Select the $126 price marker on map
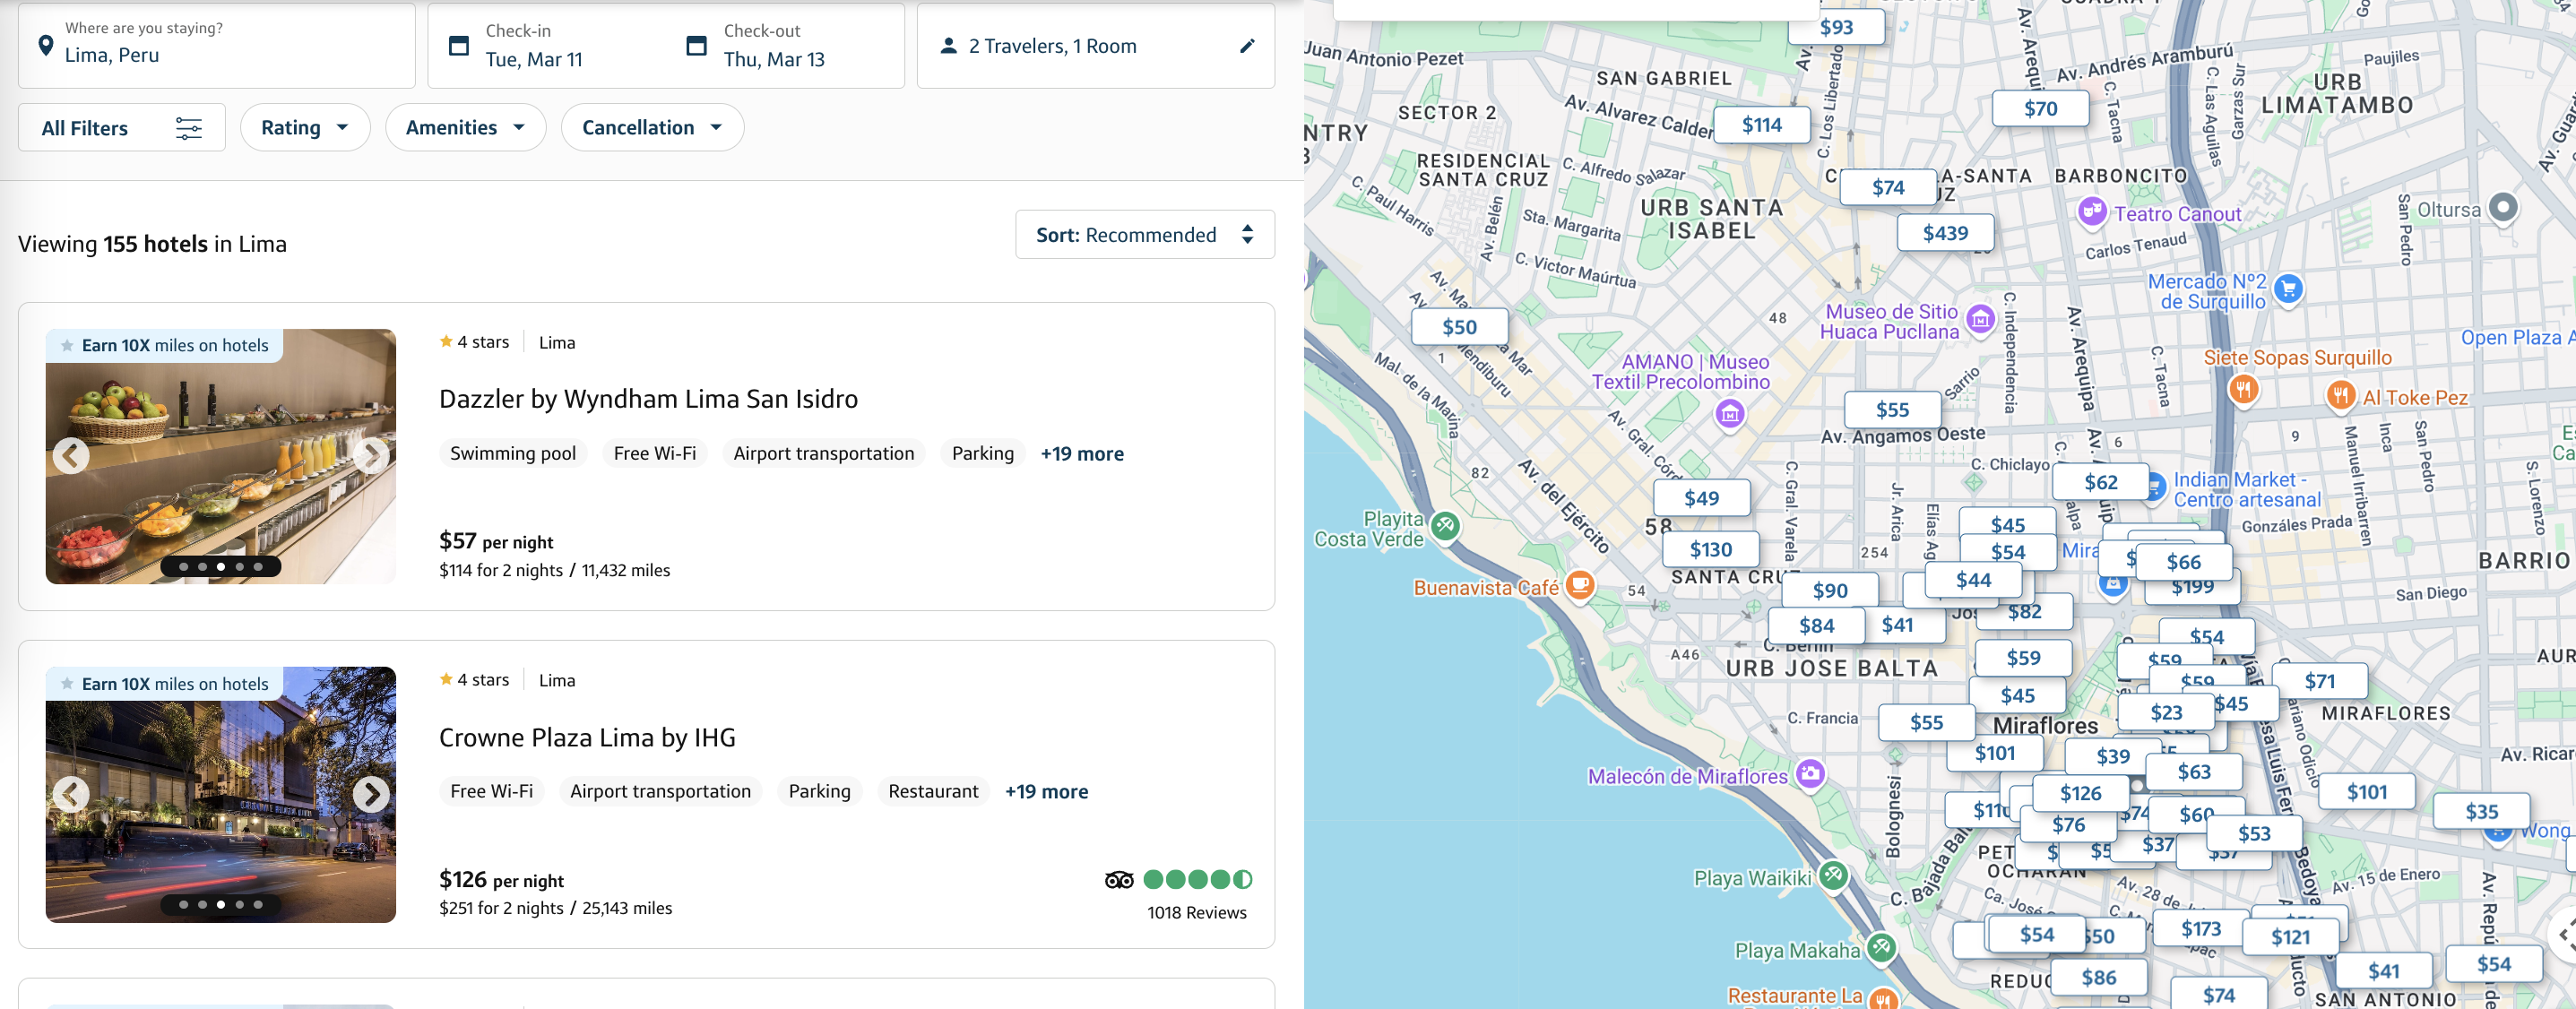This screenshot has height=1009, width=2576. (x=2080, y=794)
